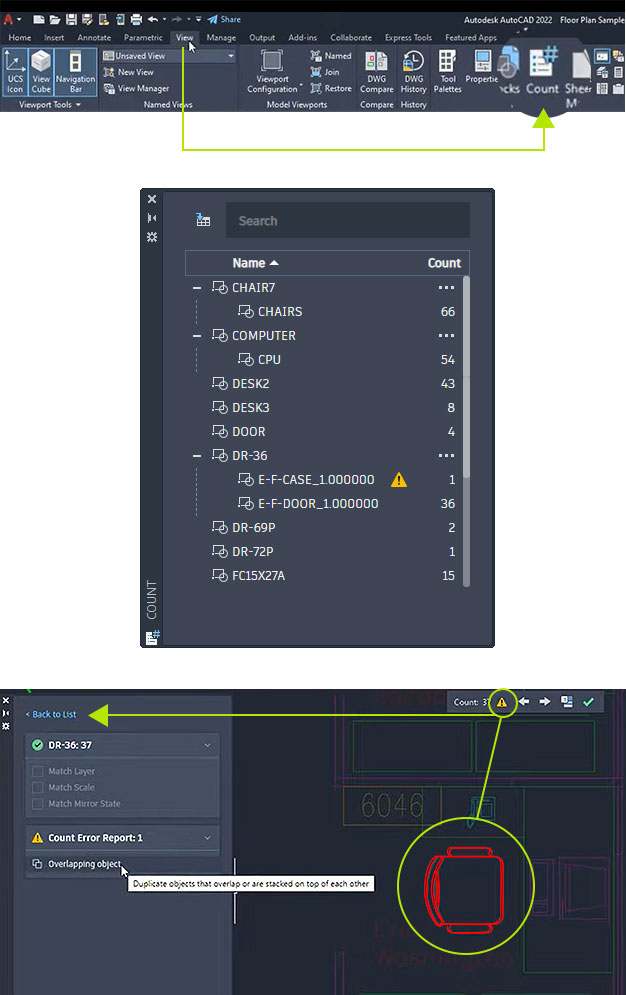Open the Annotate ribbon tab
626x995 pixels.
click(94, 38)
